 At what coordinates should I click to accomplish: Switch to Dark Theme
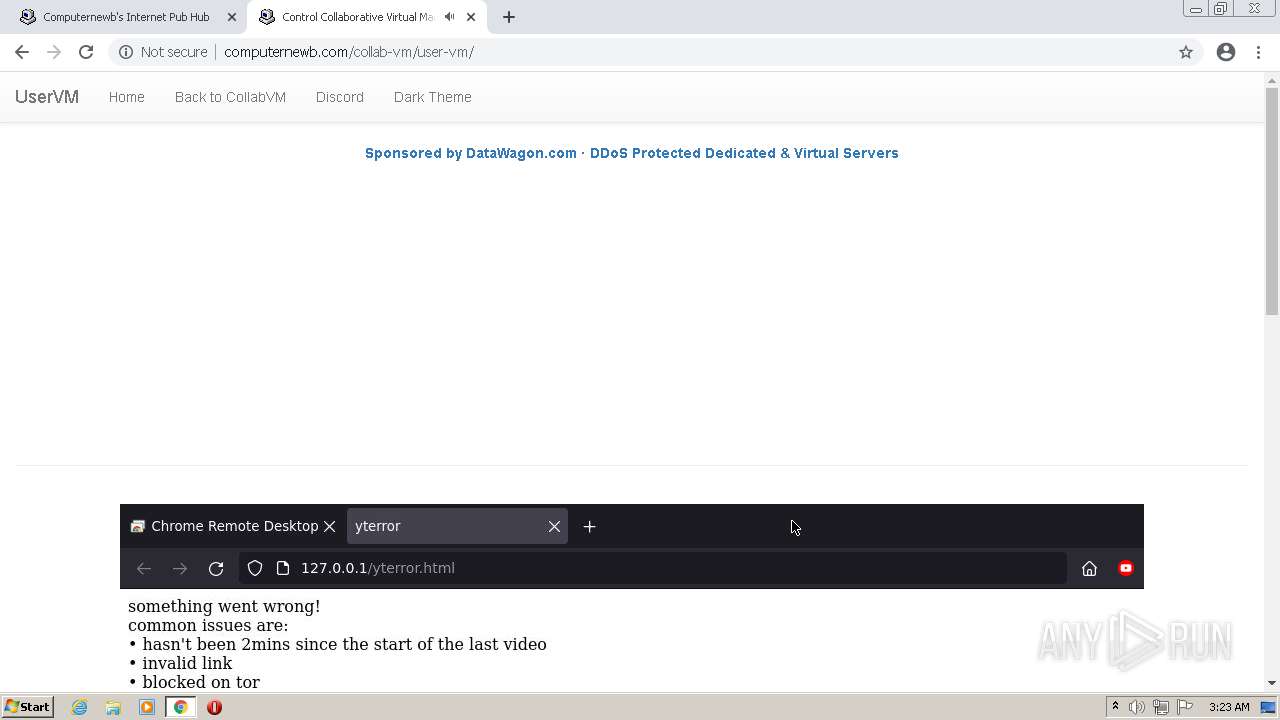tap(433, 97)
